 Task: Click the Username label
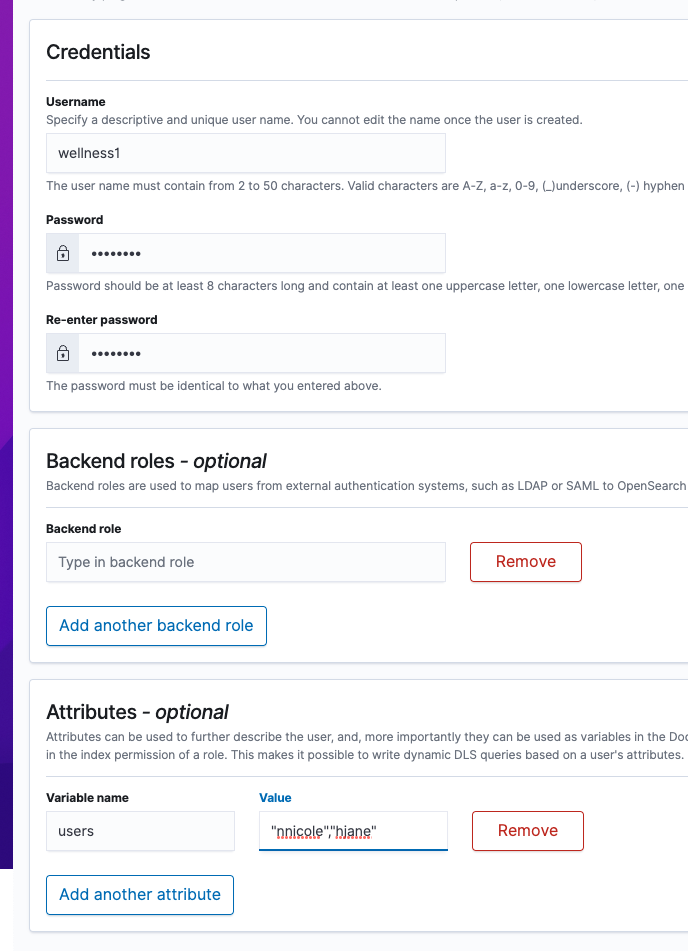click(x=76, y=102)
